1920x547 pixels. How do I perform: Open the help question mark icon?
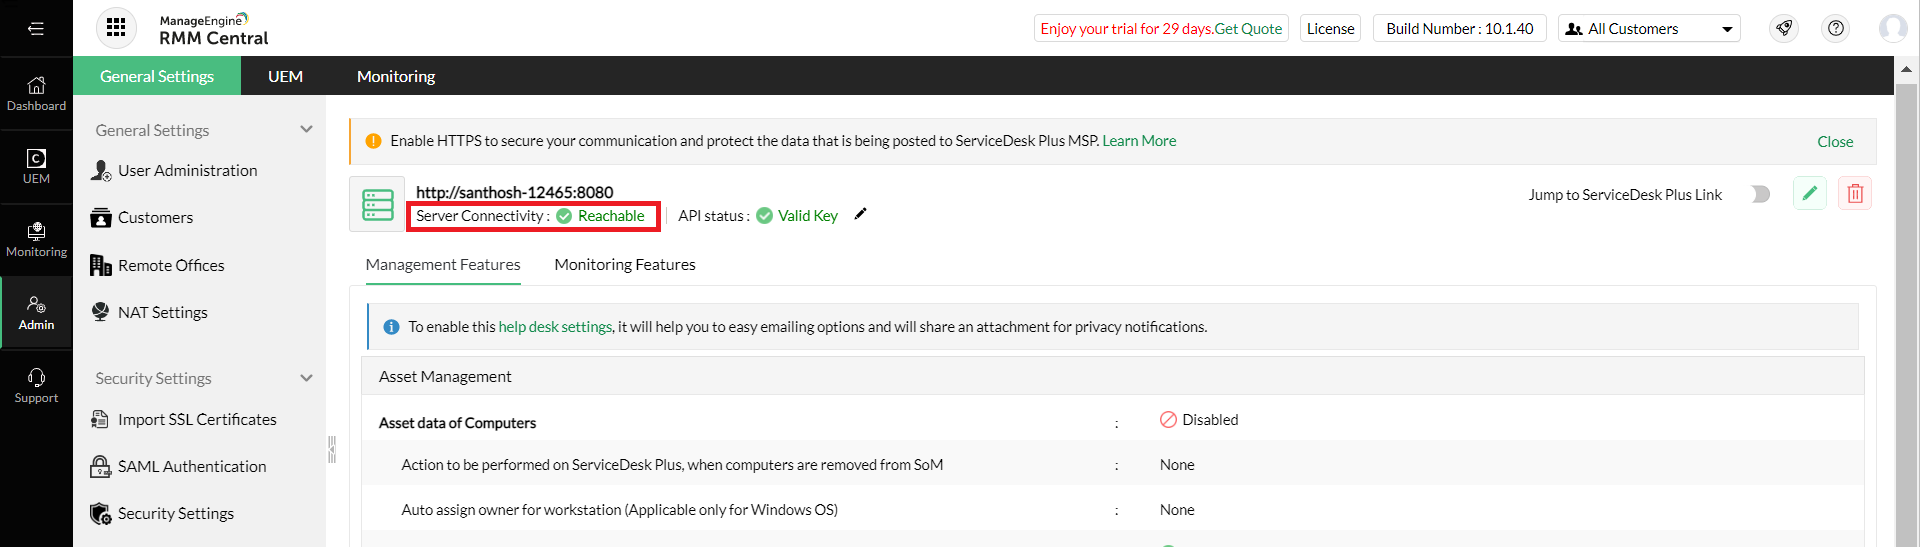(1836, 28)
